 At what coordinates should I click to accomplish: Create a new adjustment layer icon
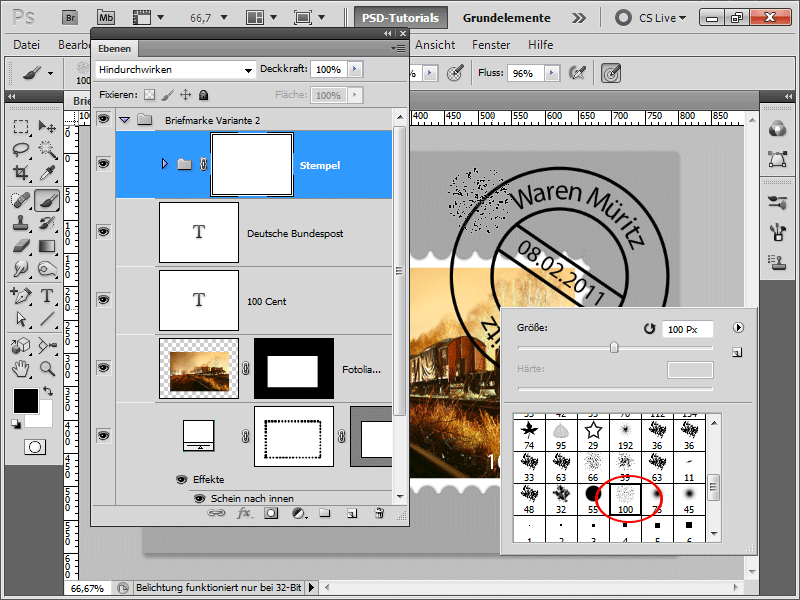click(299, 513)
